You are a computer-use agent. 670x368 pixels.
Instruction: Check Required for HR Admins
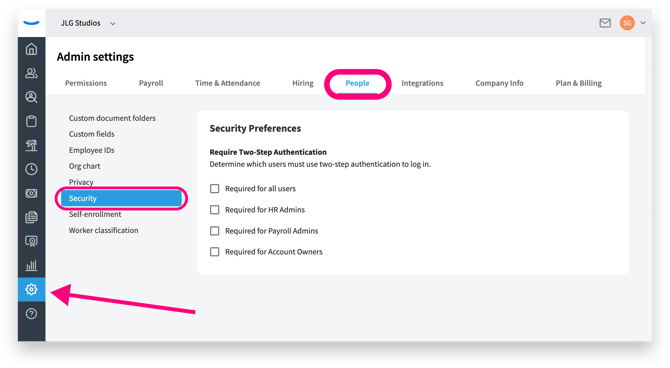215,209
